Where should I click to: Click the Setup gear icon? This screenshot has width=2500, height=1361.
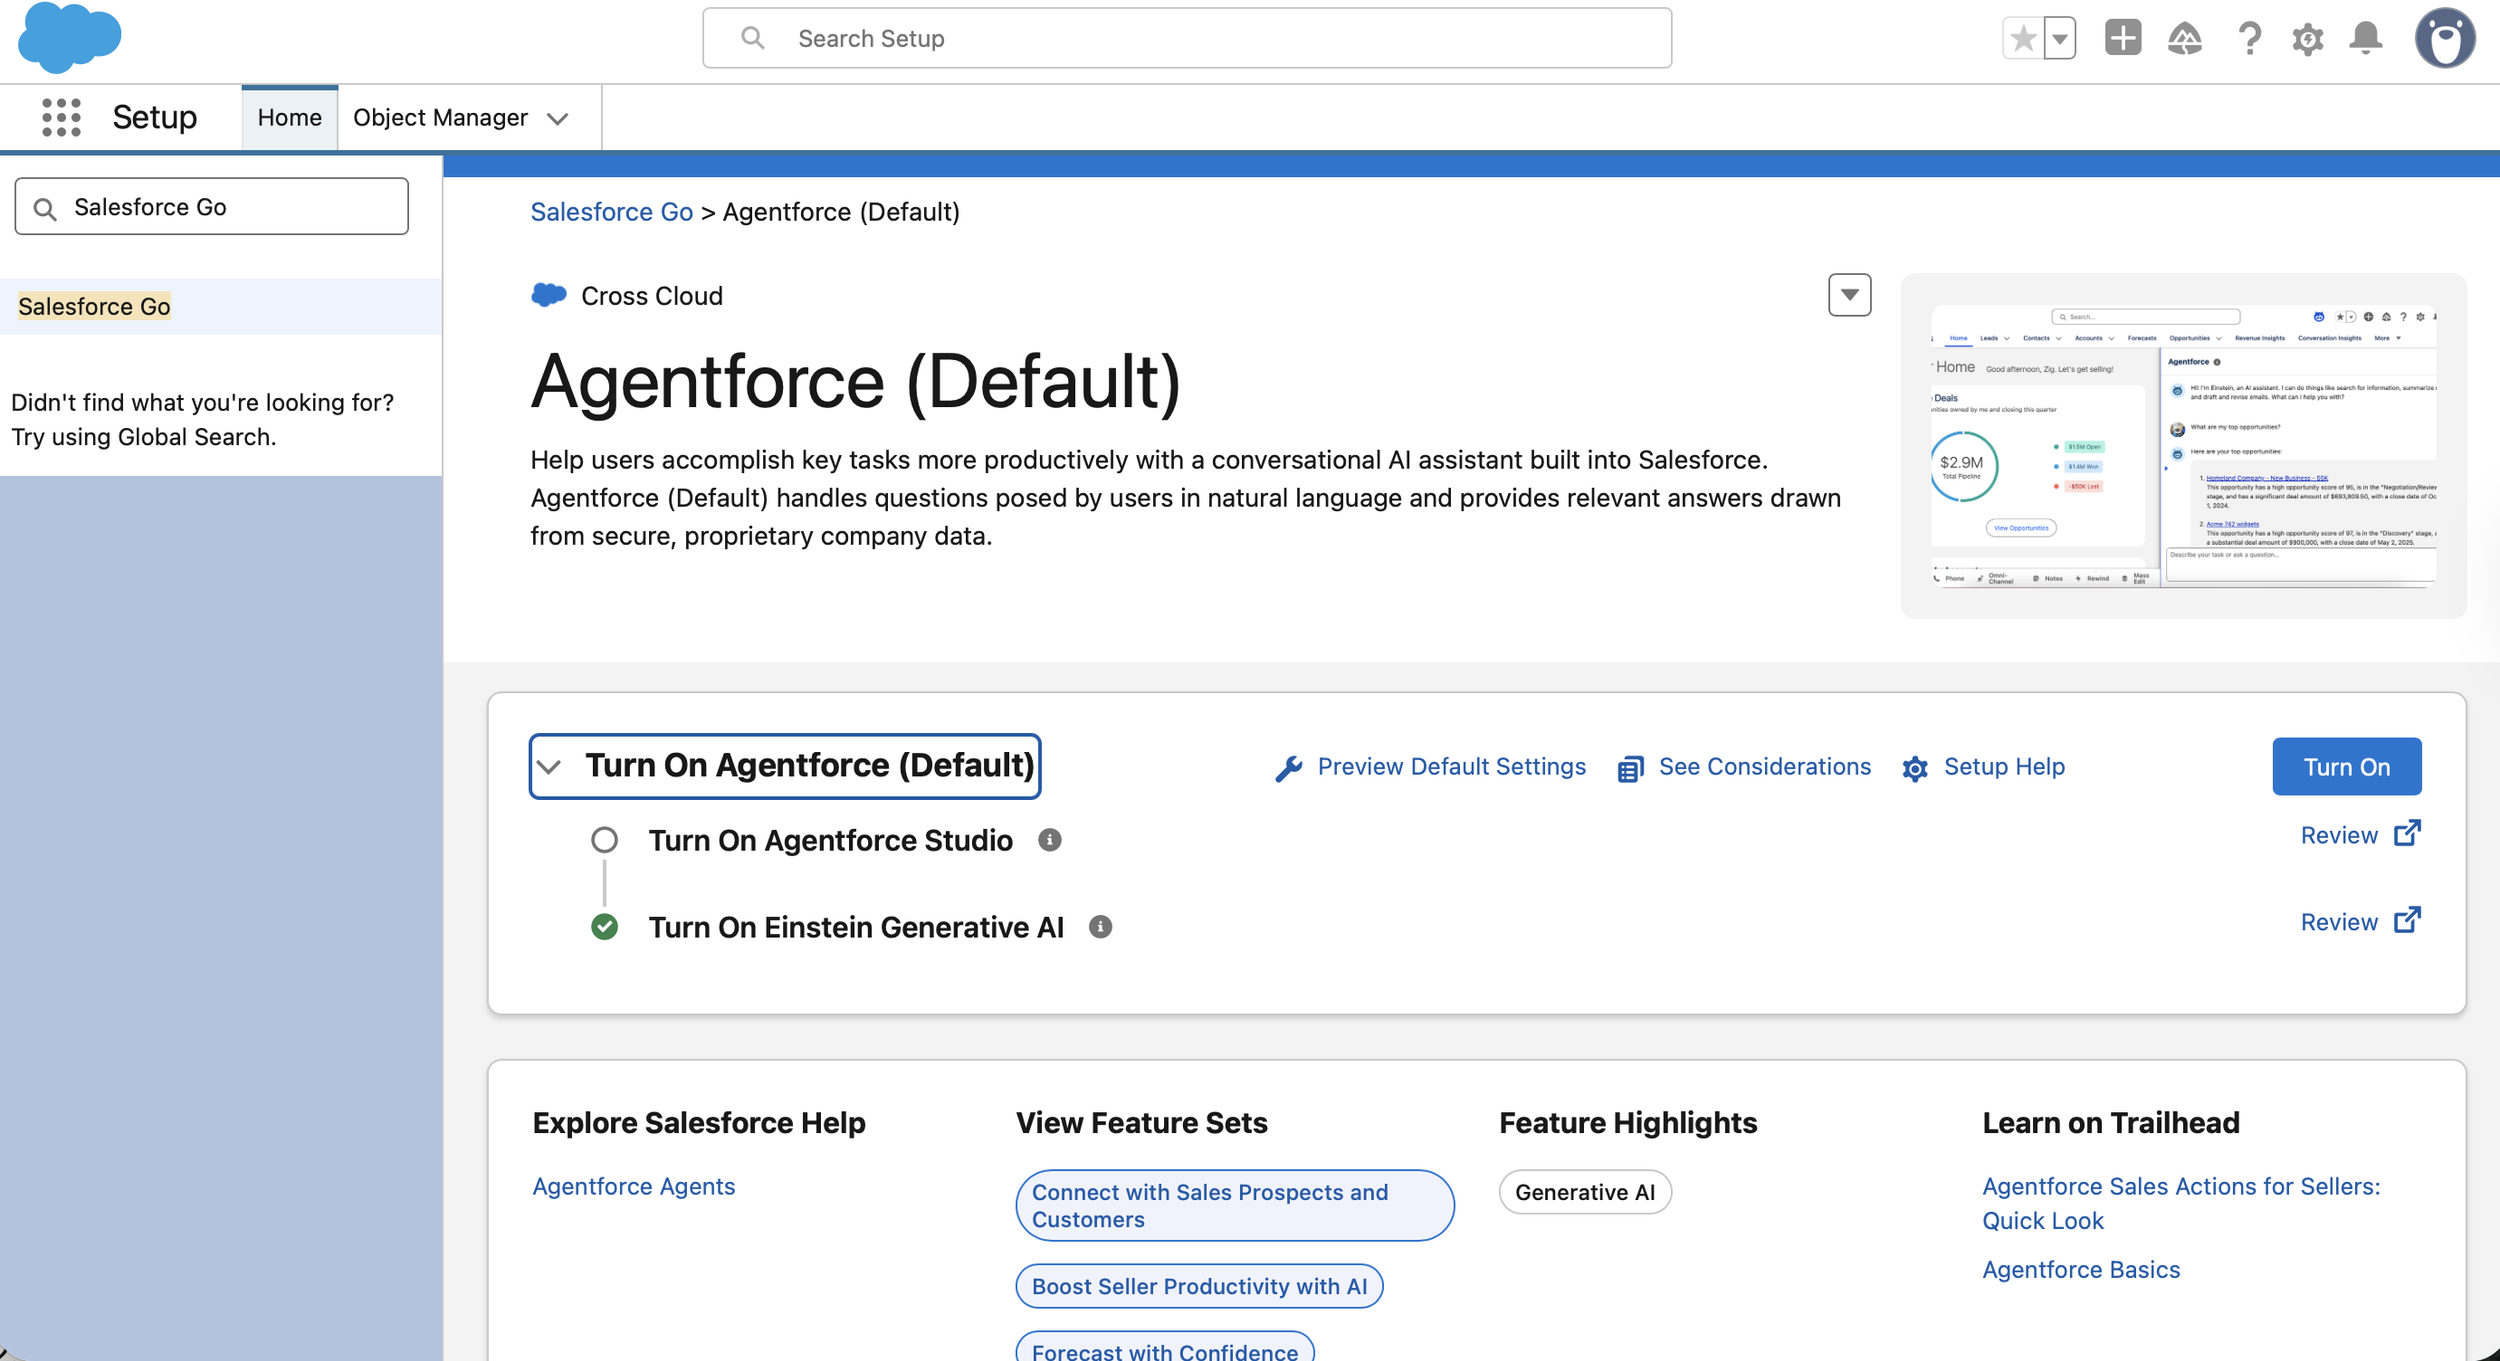[2308, 39]
